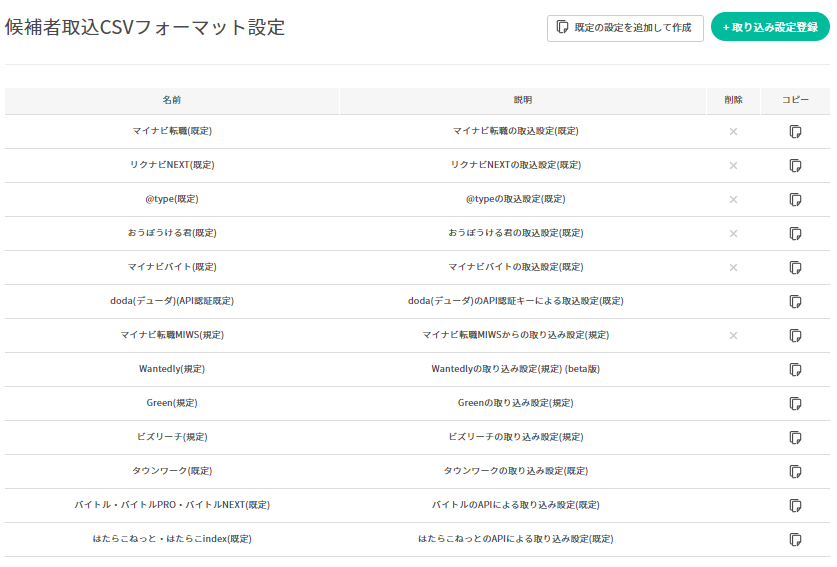Copy the はたらこねっと setting

point(795,540)
